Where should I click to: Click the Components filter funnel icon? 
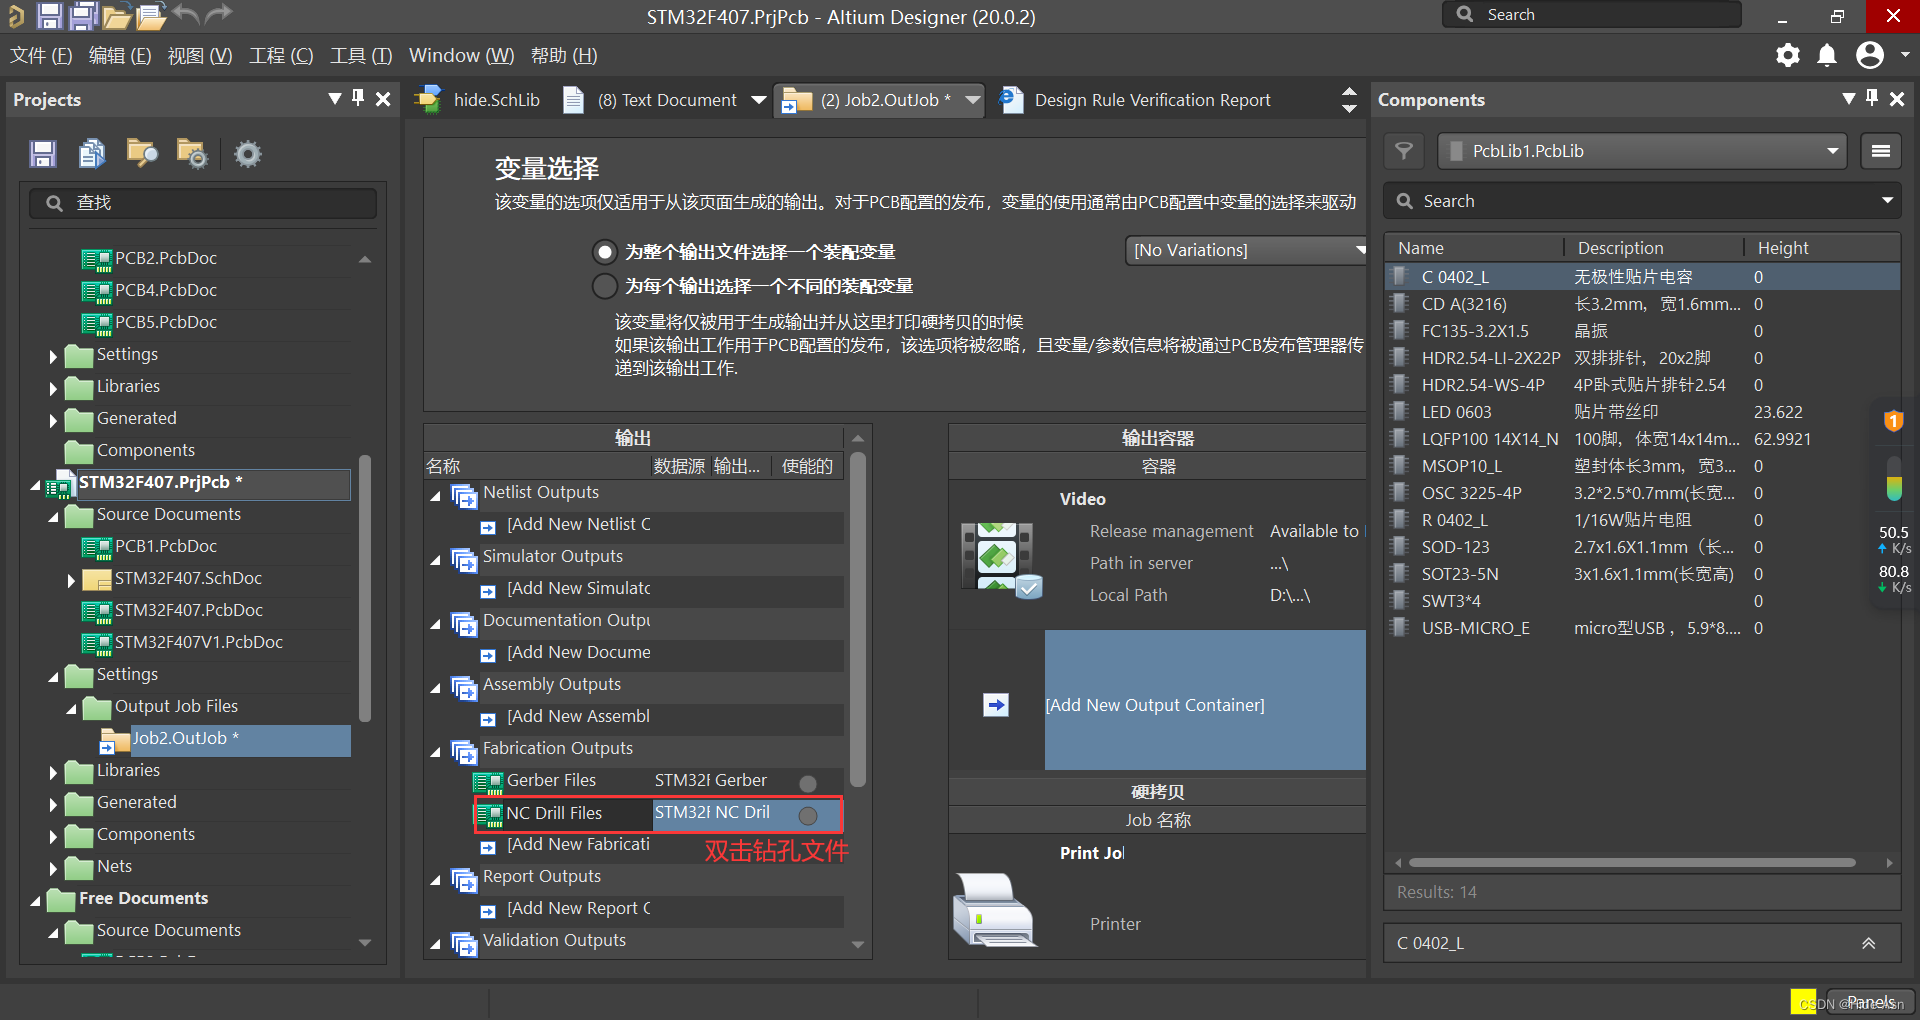[x=1404, y=151]
